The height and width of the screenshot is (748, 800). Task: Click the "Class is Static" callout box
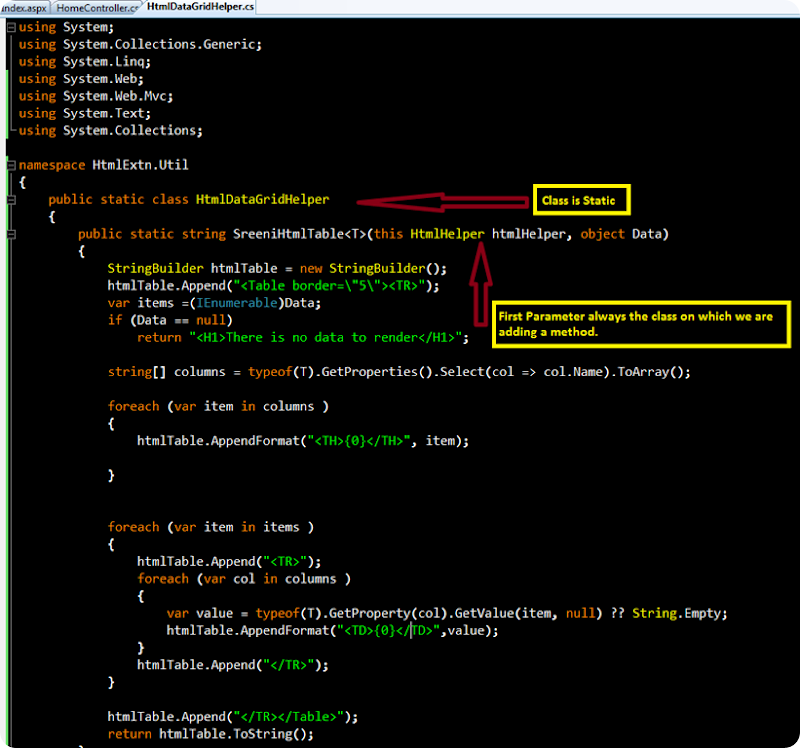point(580,200)
